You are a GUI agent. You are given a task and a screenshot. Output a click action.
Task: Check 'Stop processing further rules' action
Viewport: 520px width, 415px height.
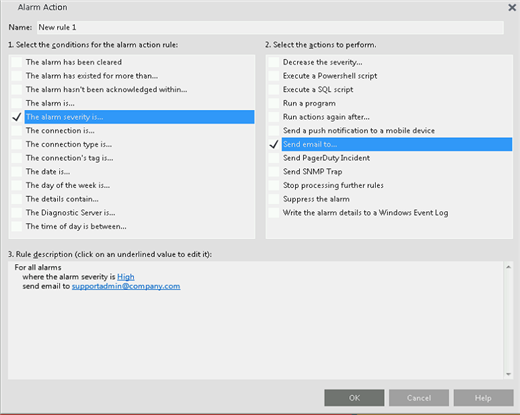(274, 185)
